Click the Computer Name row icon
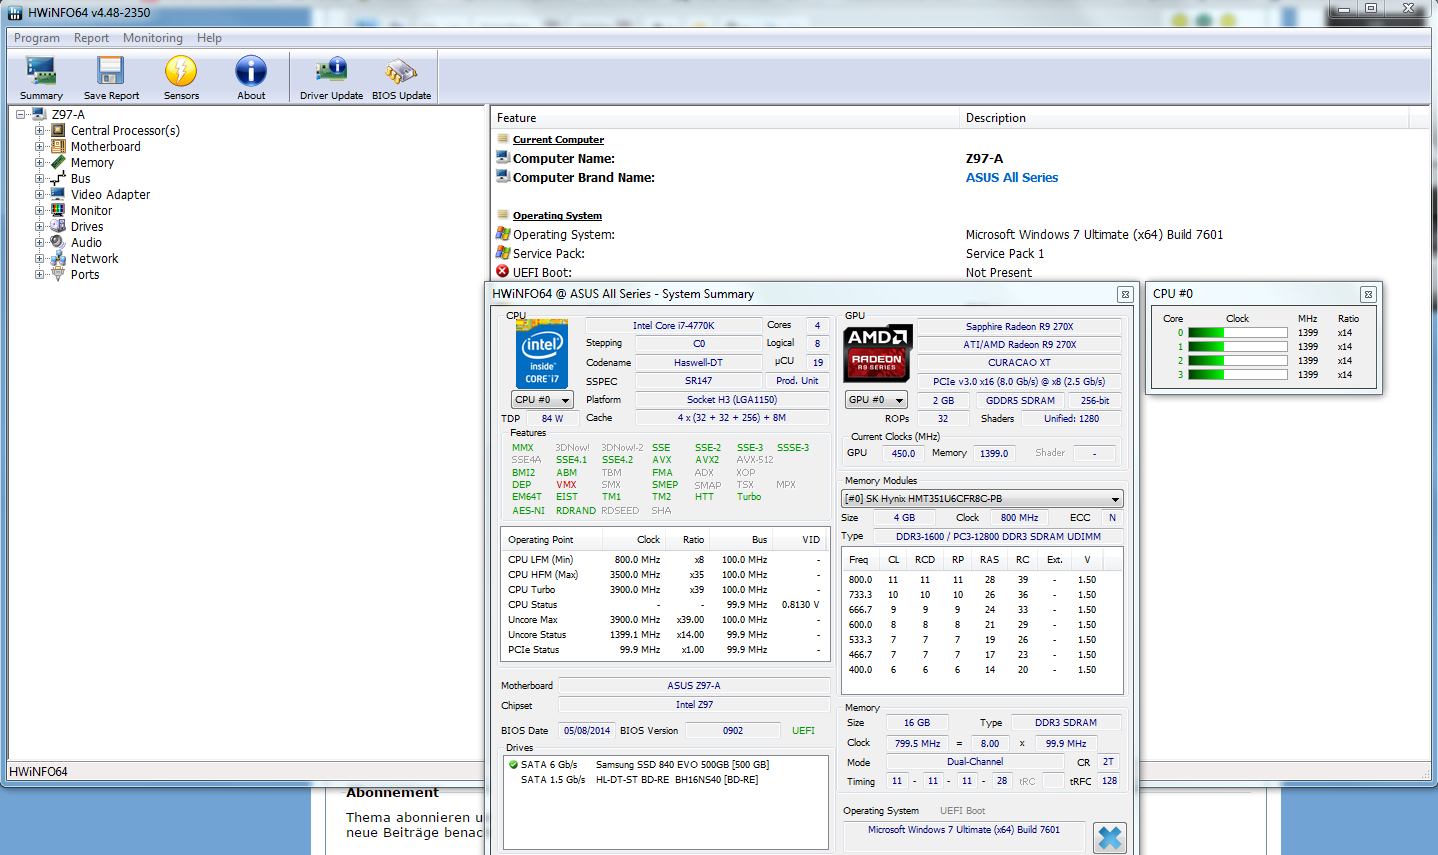The width and height of the screenshot is (1438, 855). point(503,158)
